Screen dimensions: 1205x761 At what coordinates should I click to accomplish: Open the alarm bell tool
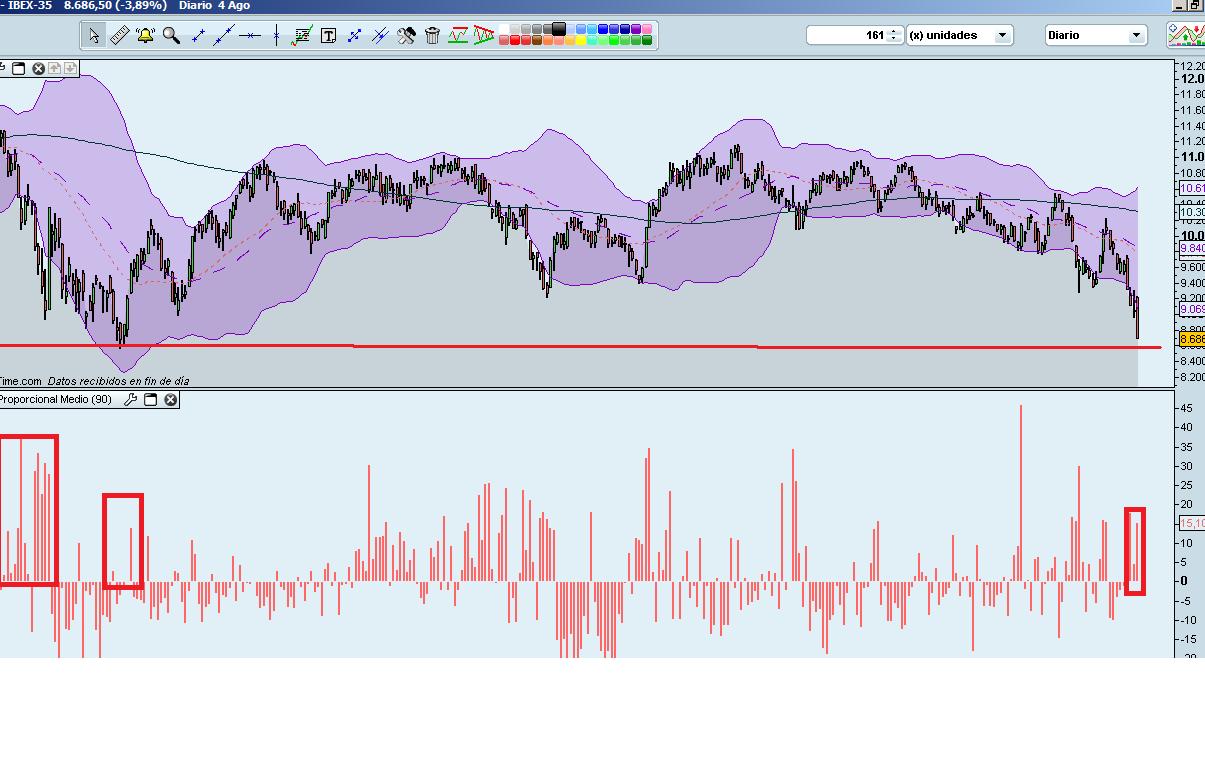pyautogui.click(x=146, y=36)
